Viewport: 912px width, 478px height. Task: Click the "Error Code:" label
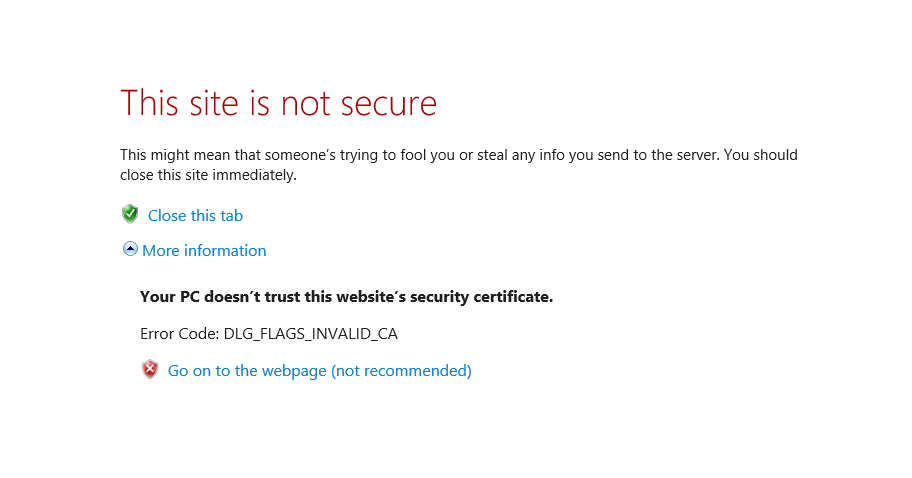click(179, 334)
